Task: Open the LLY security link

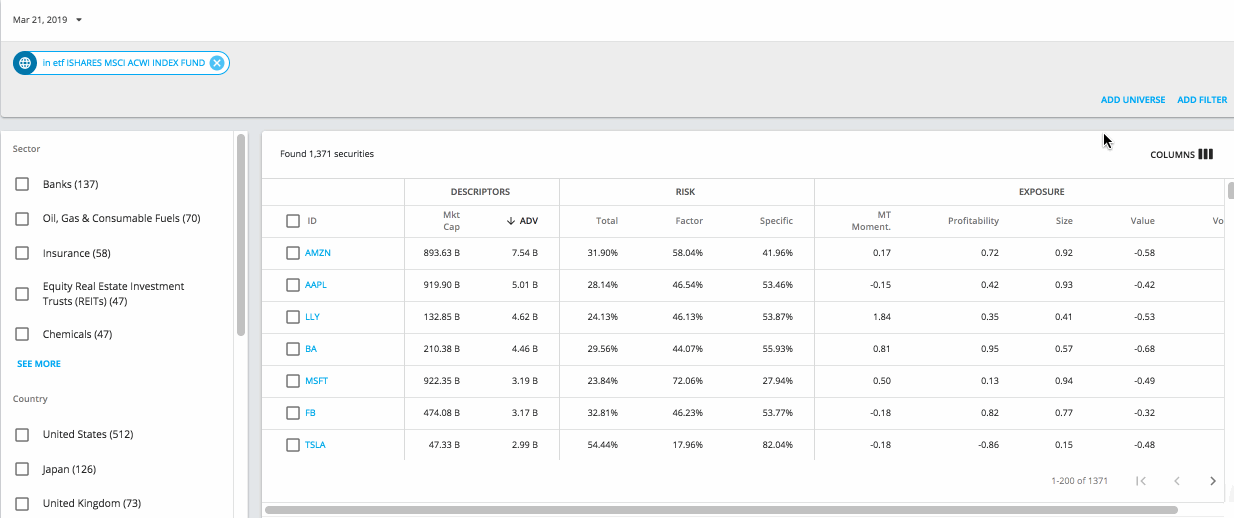Action: point(312,317)
